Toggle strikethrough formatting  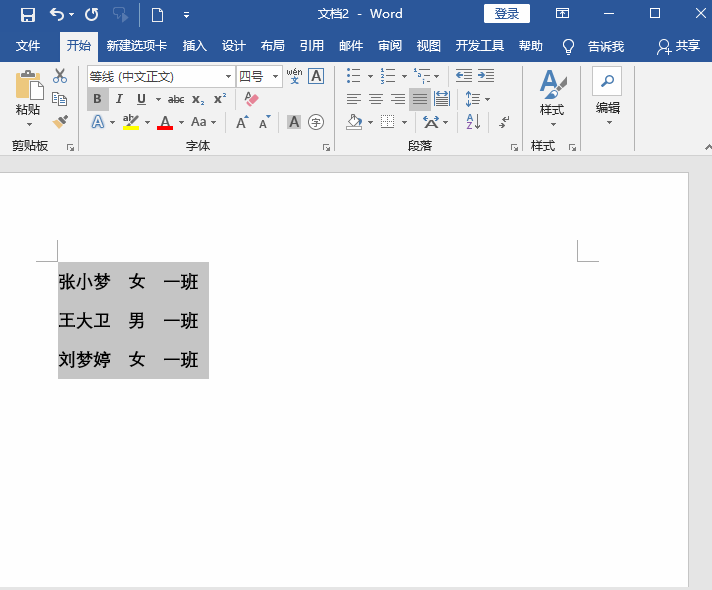click(176, 99)
